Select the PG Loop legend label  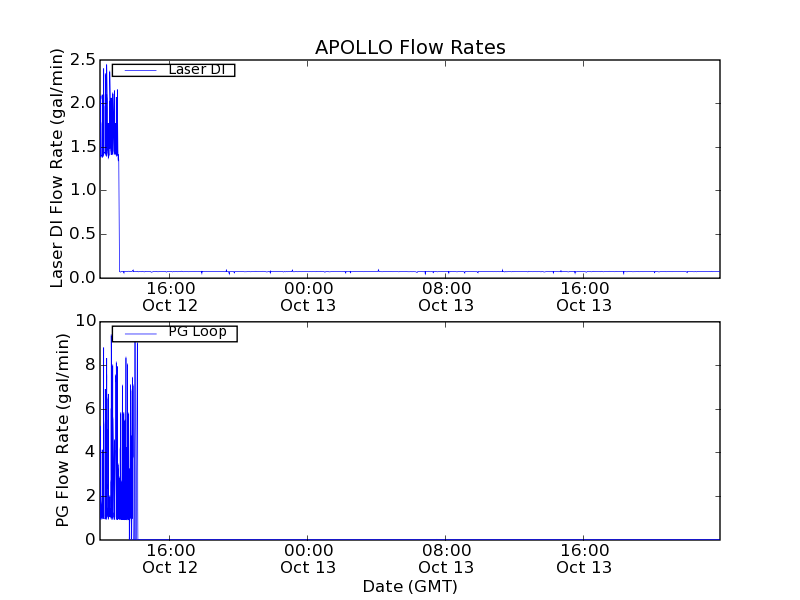(197, 332)
